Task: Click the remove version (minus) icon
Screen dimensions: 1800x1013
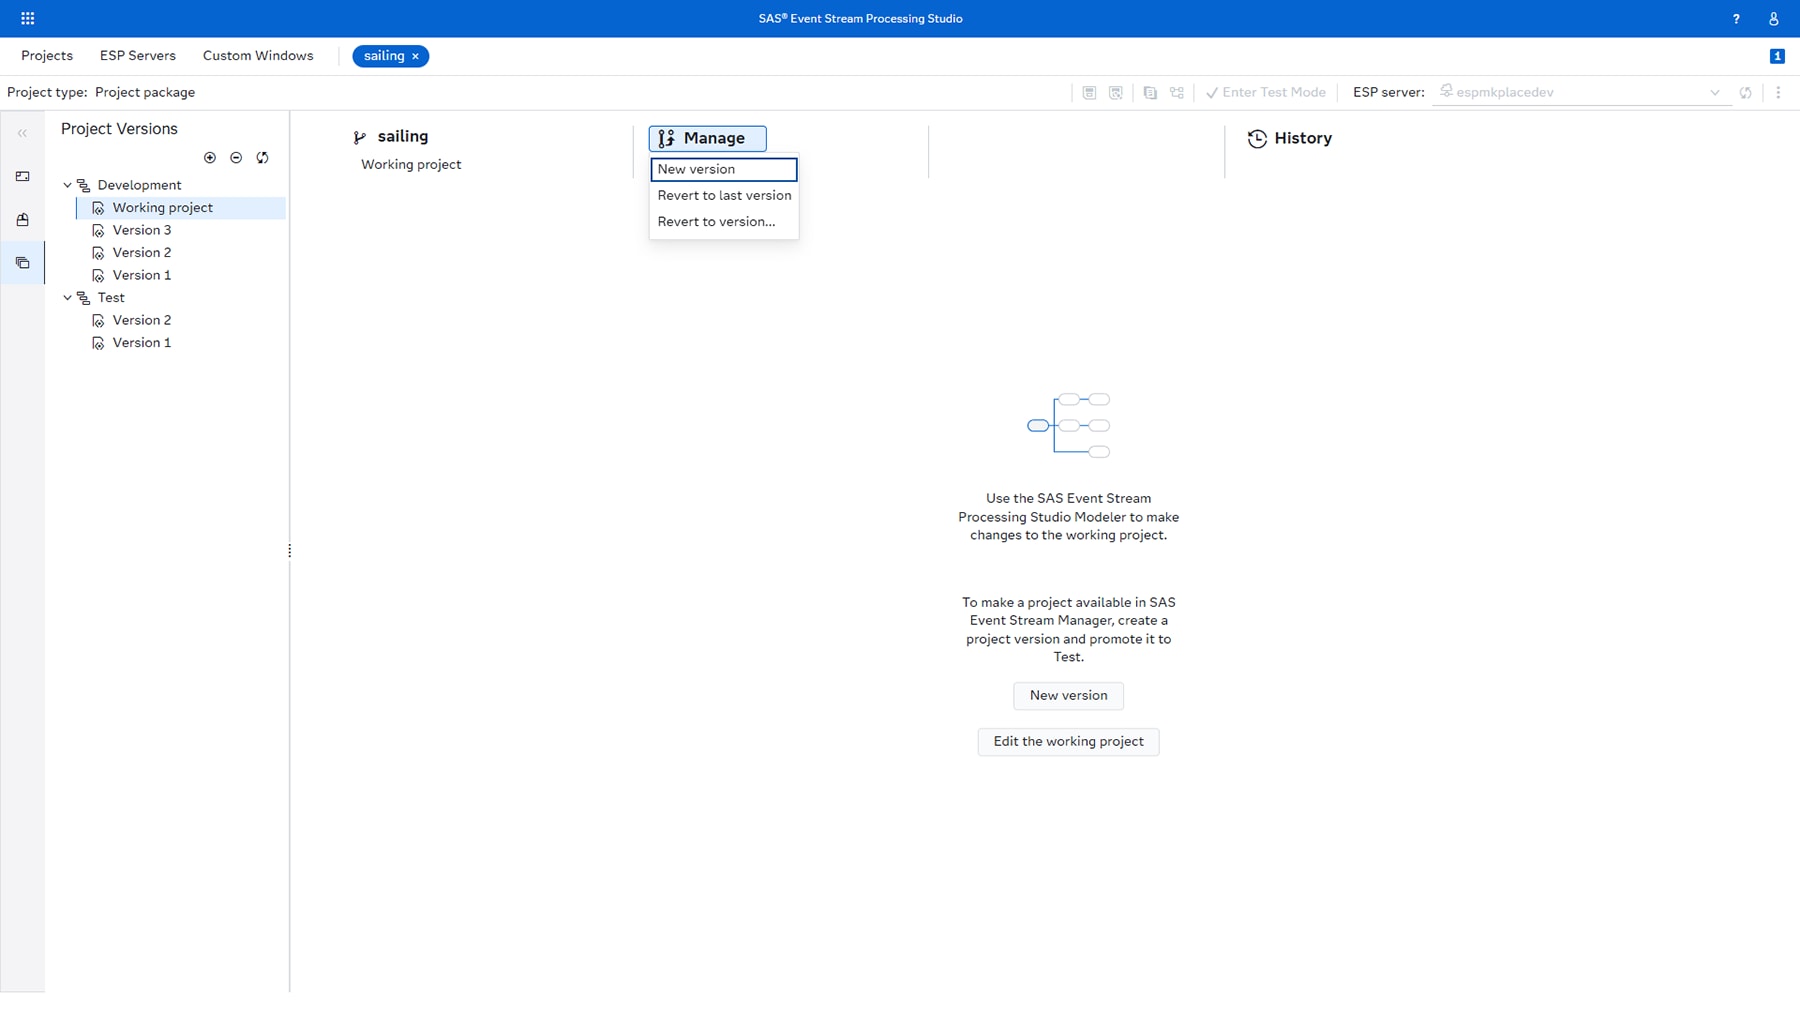Action: click(x=237, y=157)
